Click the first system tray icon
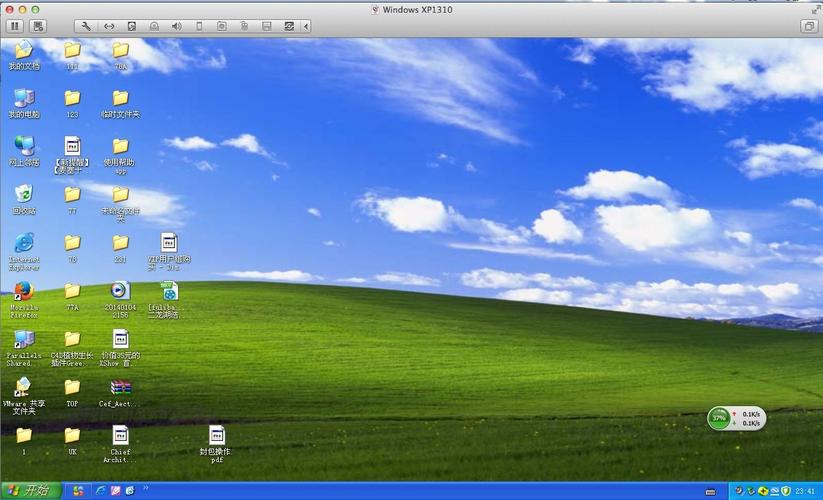 [x=739, y=491]
